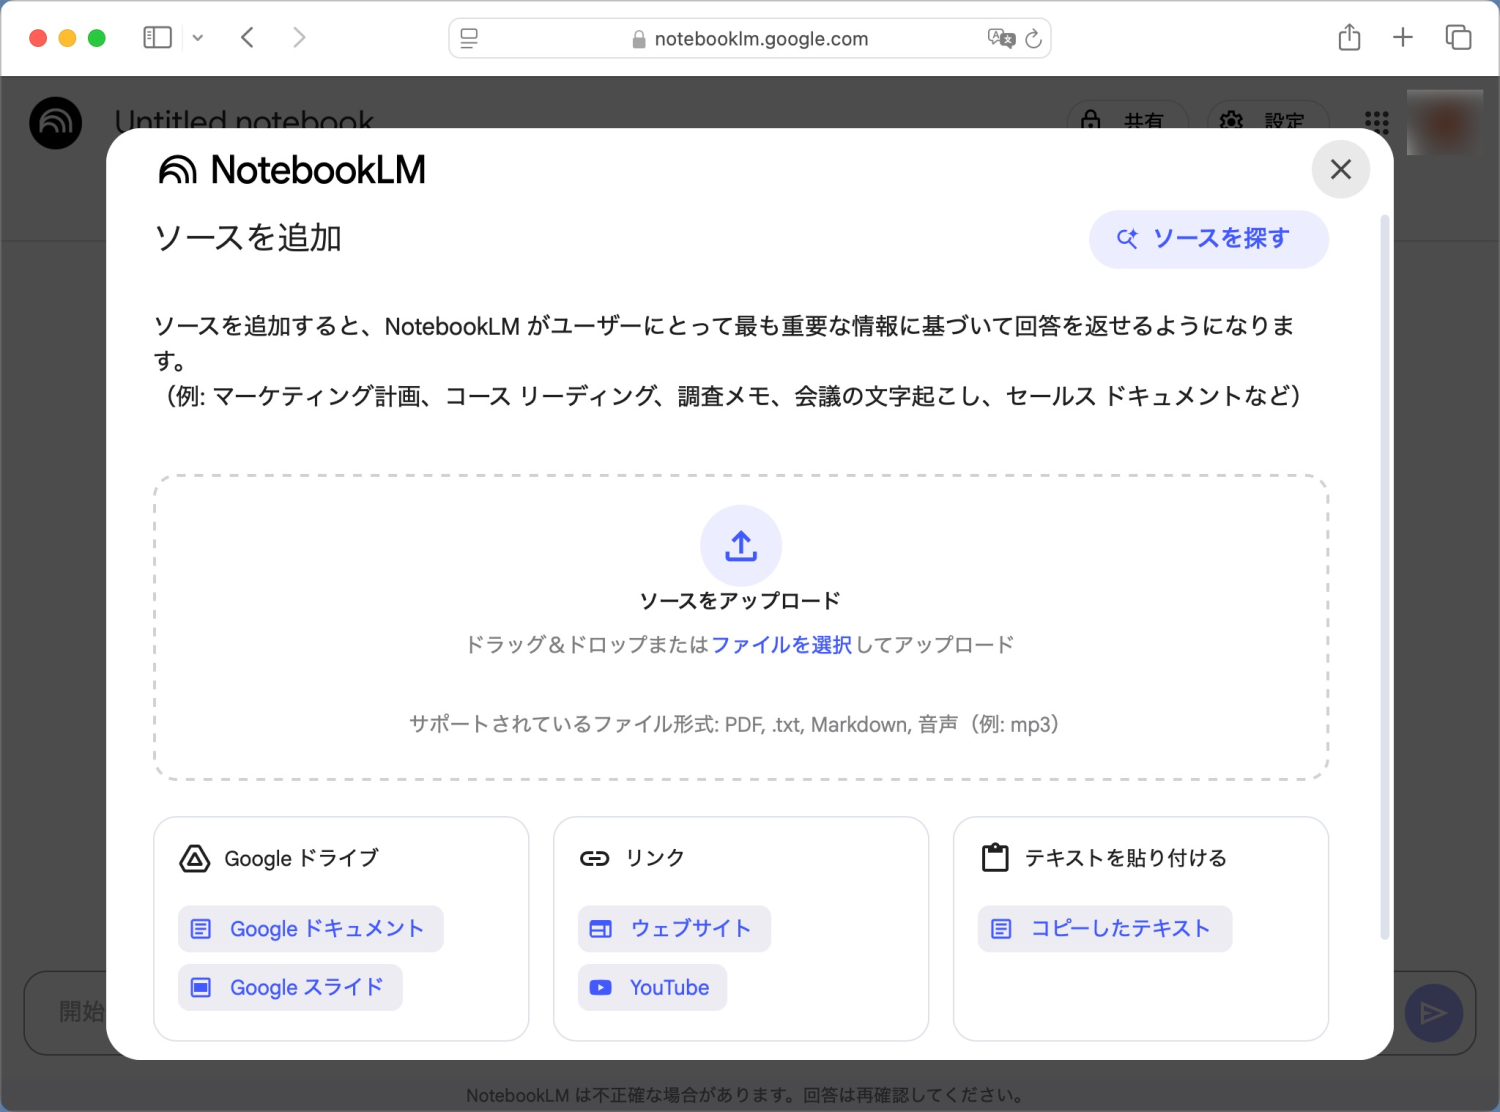The height and width of the screenshot is (1112, 1500).
Task: Add a ウェブサイト link source
Action: (x=674, y=929)
